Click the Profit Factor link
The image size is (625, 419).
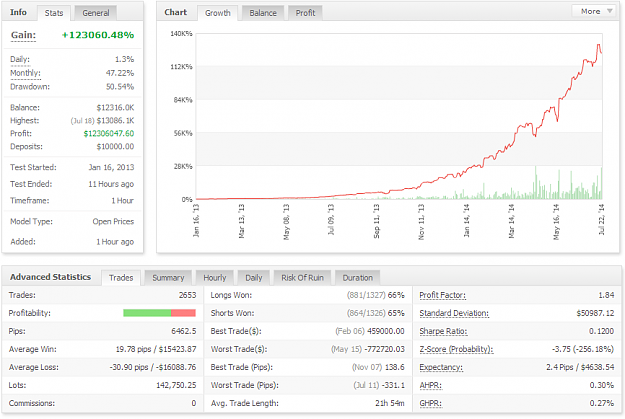[442, 295]
